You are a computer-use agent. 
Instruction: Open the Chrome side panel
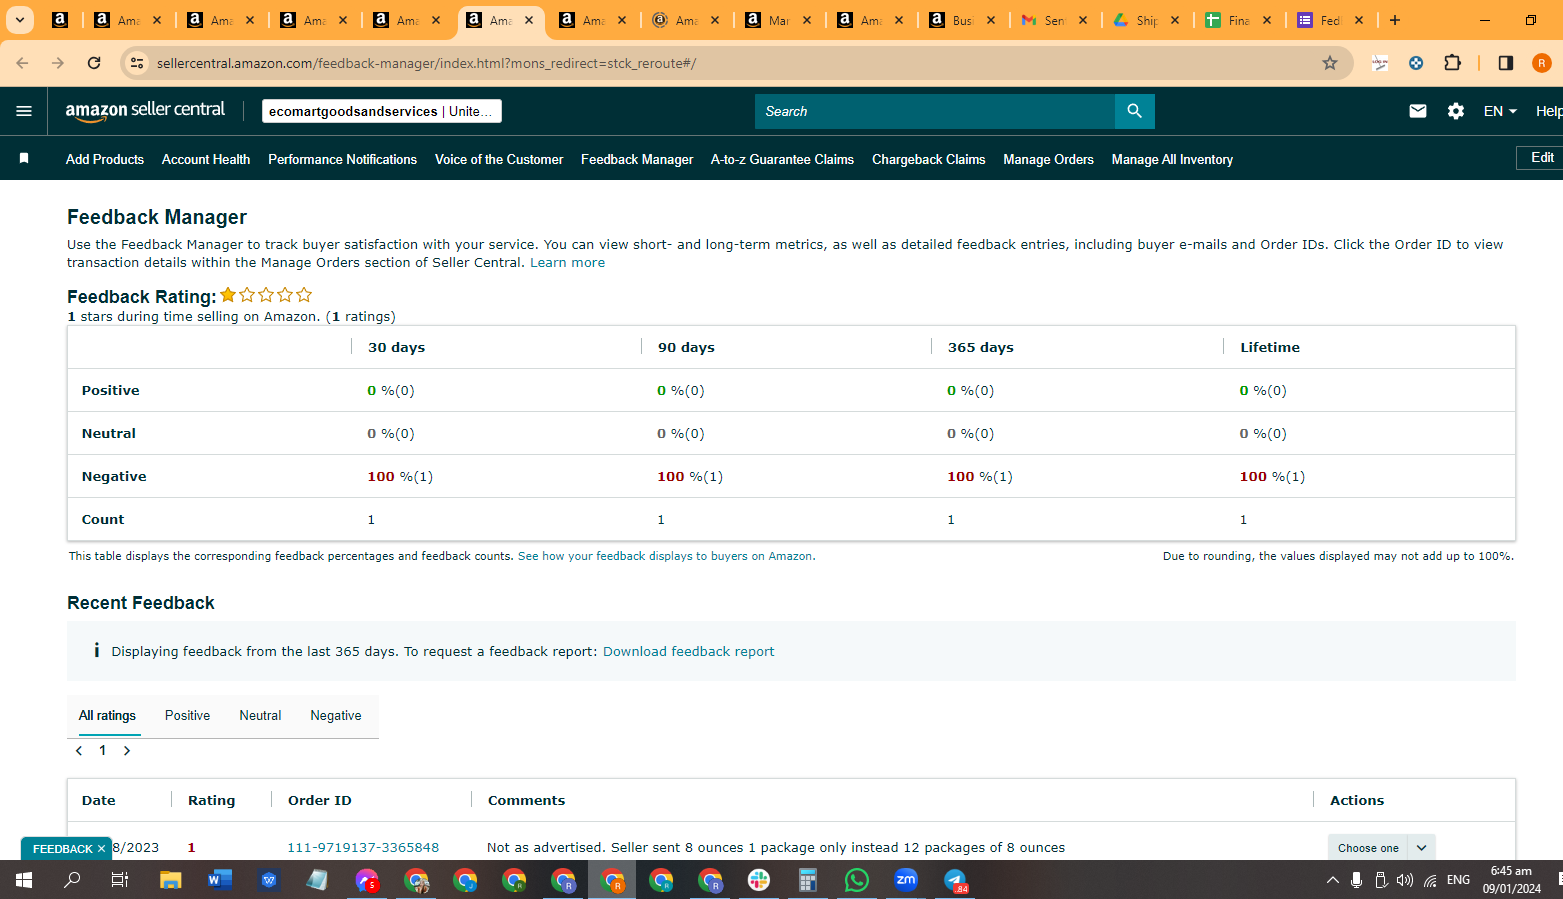(1506, 63)
